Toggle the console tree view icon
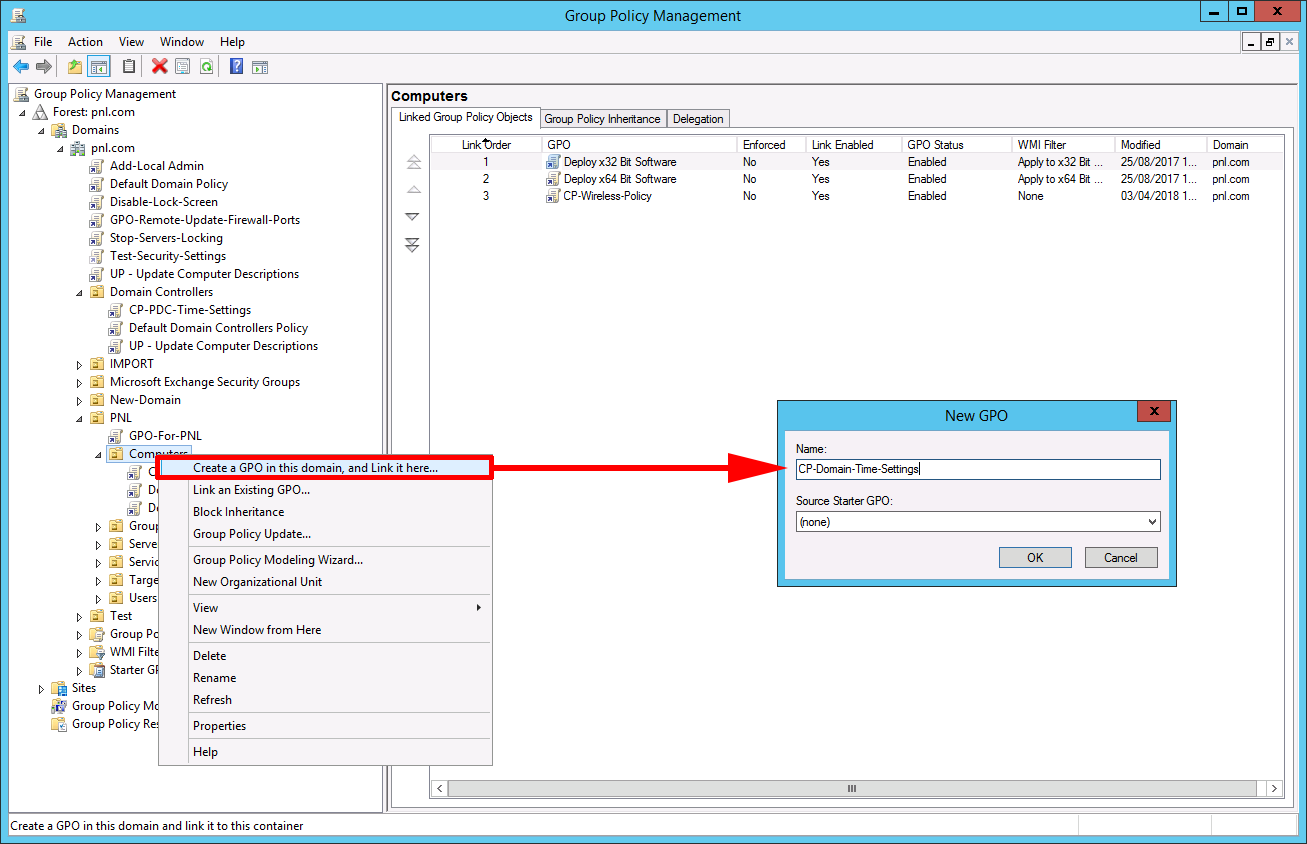This screenshot has width=1307, height=844. click(96, 66)
